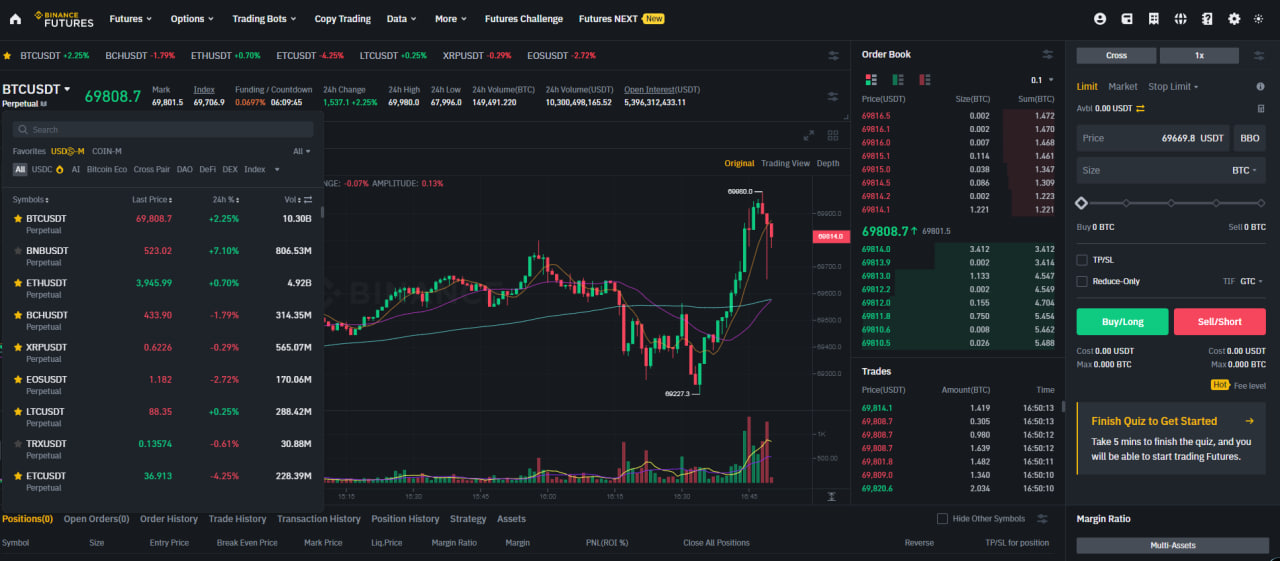1280x561 pixels.
Task: Open the 1x leverage button
Action: click(x=1199, y=56)
